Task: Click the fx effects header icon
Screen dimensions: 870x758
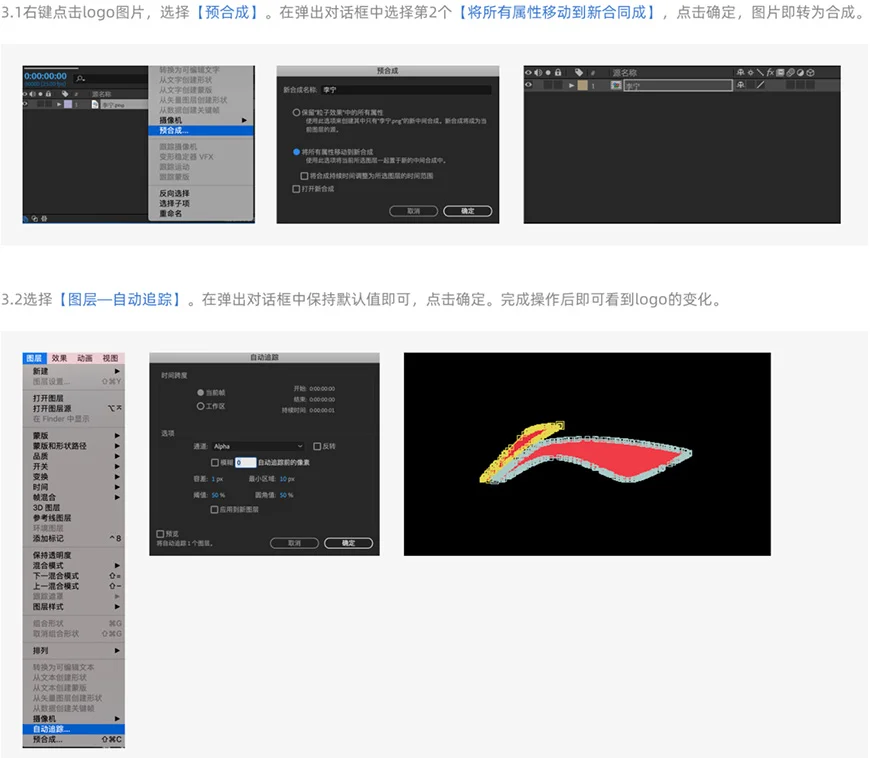Action: (x=770, y=73)
